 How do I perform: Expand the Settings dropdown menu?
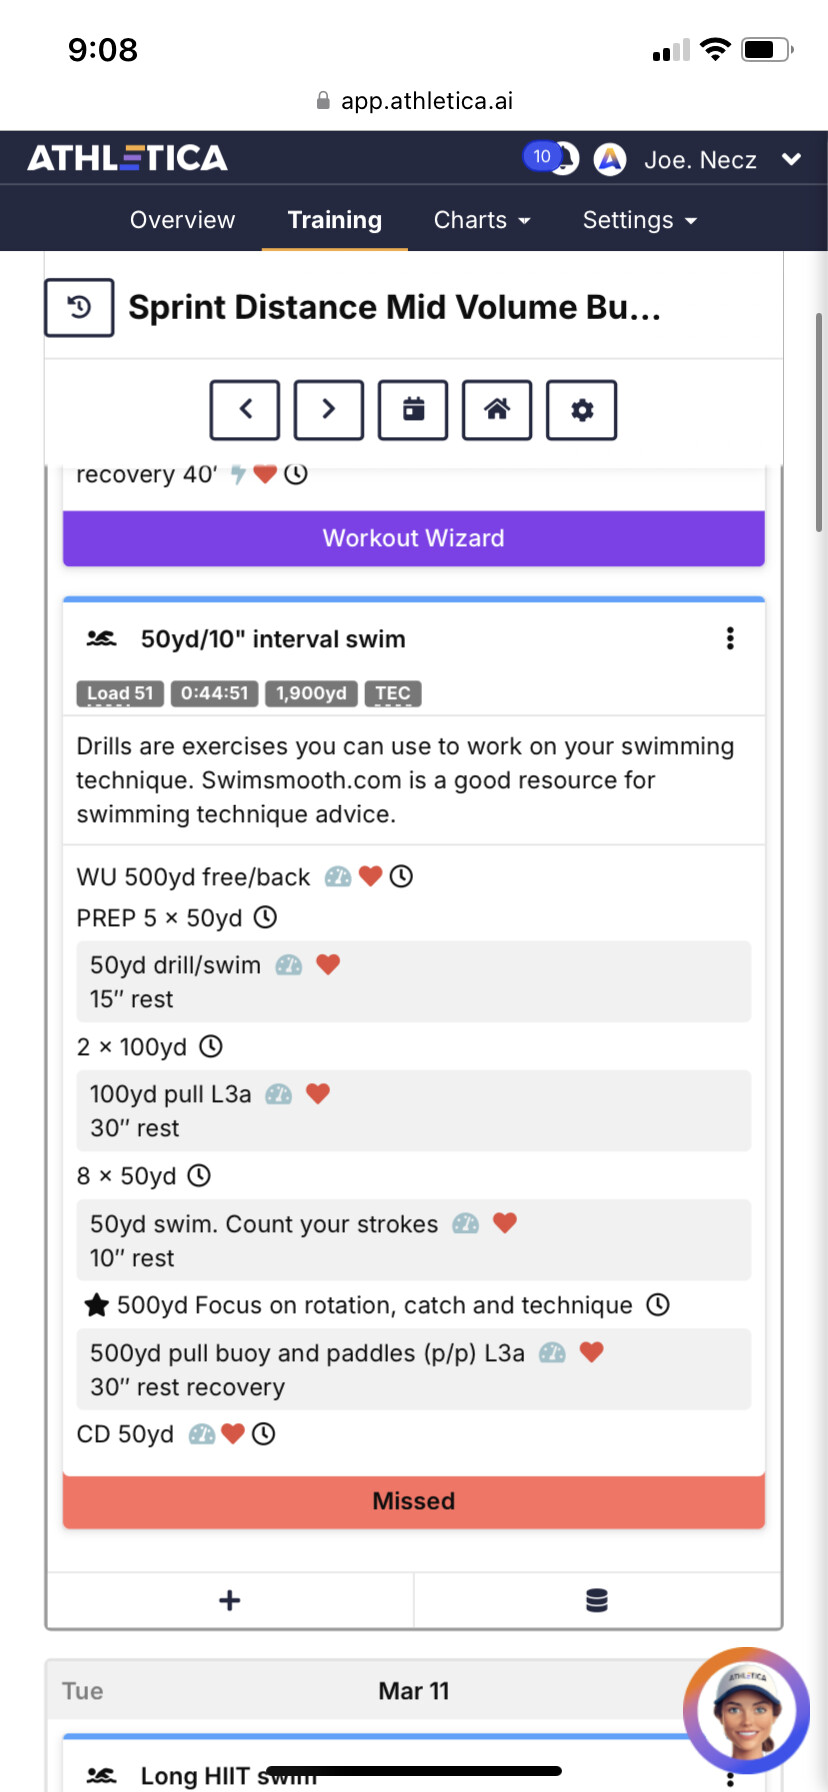(x=640, y=220)
